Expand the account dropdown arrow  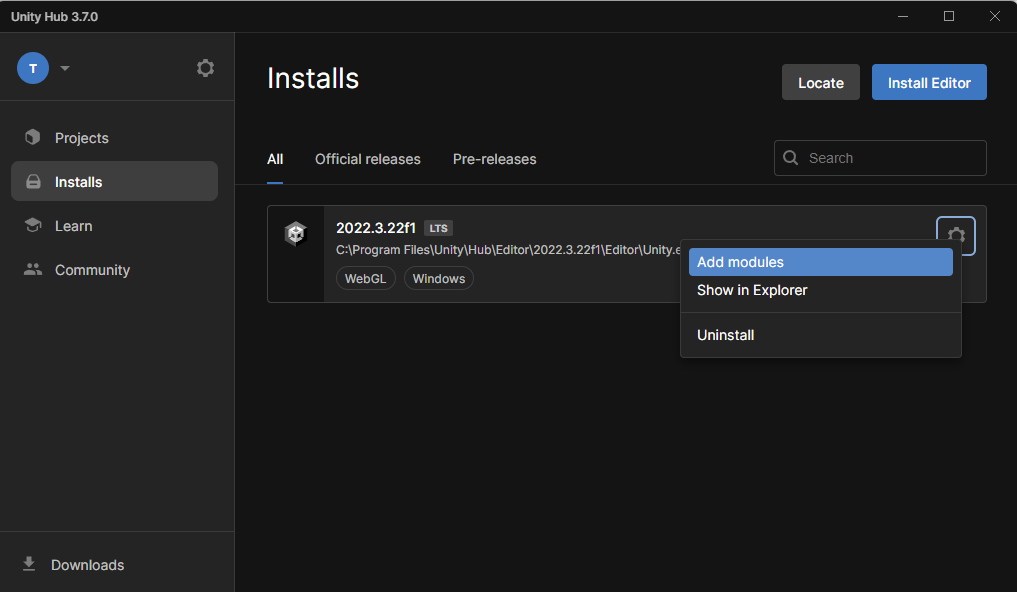(65, 68)
